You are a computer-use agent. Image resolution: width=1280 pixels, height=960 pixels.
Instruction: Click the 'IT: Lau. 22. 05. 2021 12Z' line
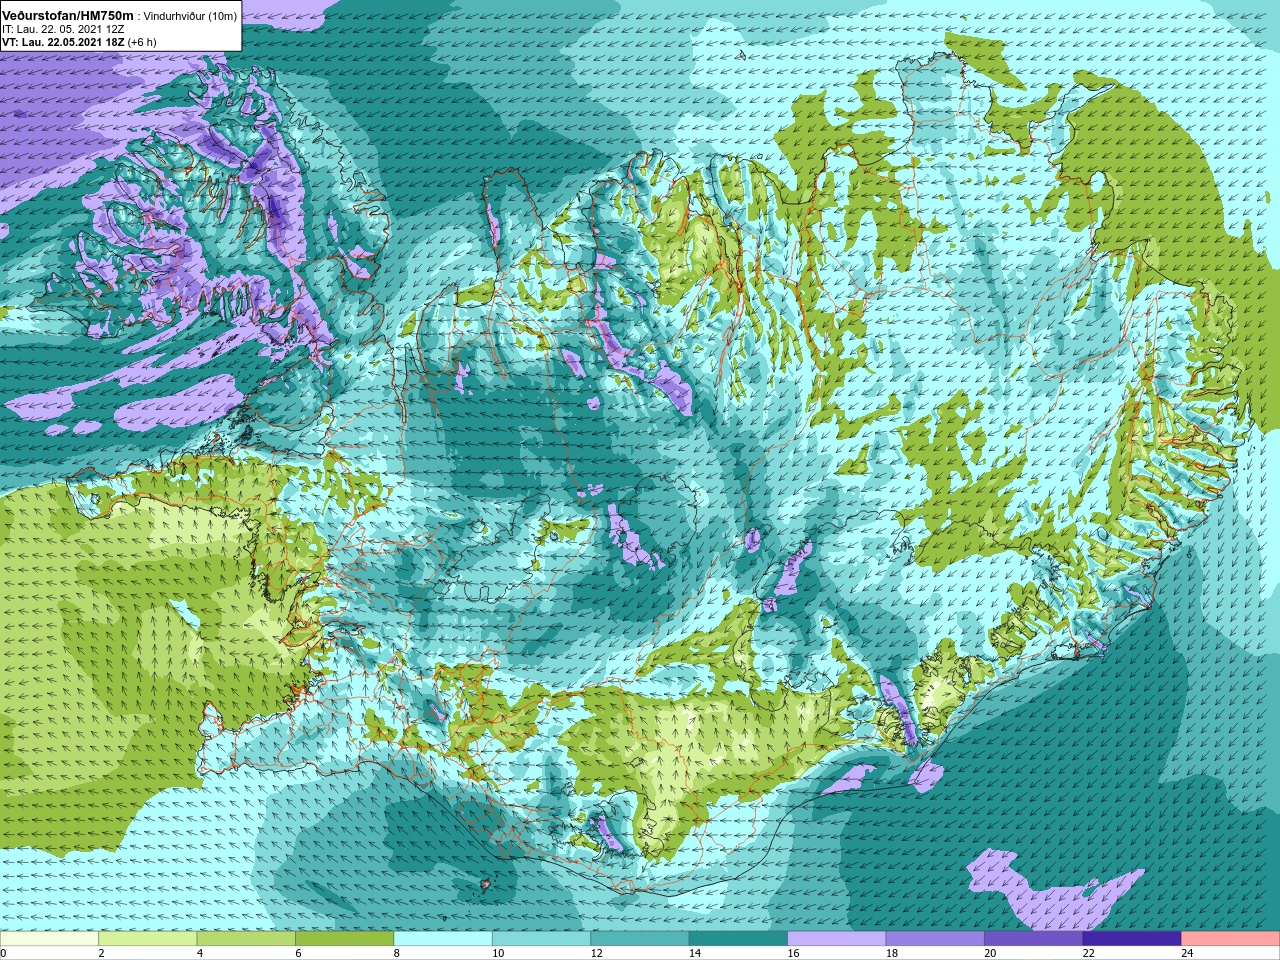pyautogui.click(x=63, y=29)
